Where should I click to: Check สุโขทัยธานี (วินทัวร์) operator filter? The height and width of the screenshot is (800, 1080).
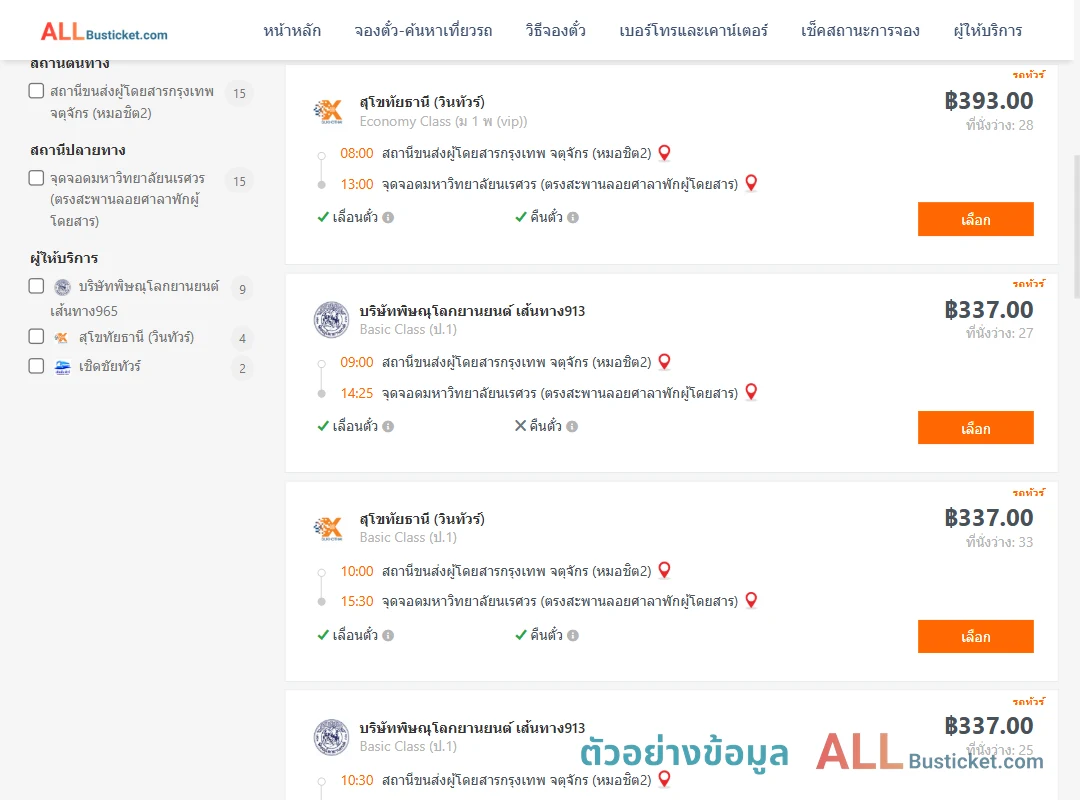tap(37, 336)
